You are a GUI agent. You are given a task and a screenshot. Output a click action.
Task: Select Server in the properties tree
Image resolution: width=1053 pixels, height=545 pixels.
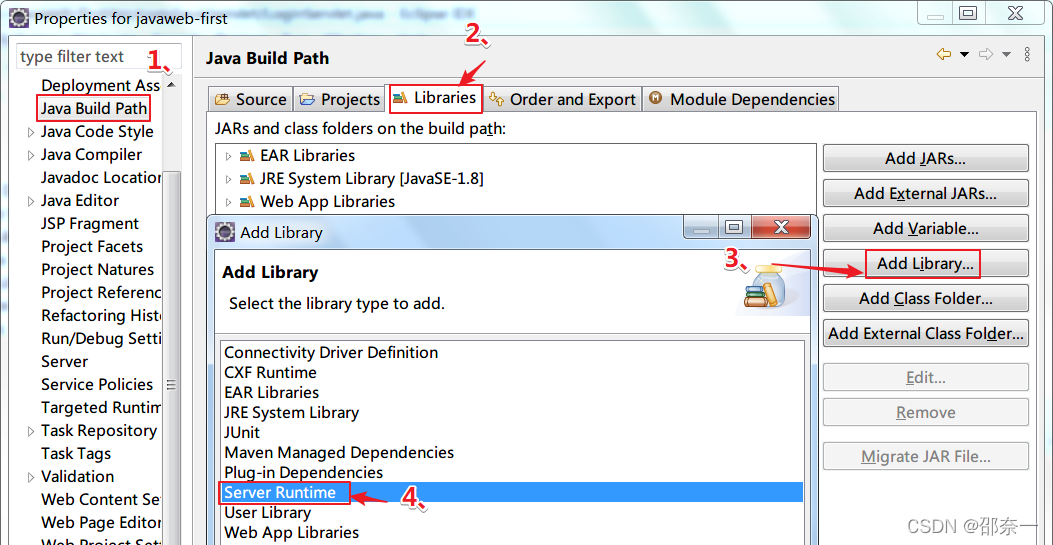[64, 361]
